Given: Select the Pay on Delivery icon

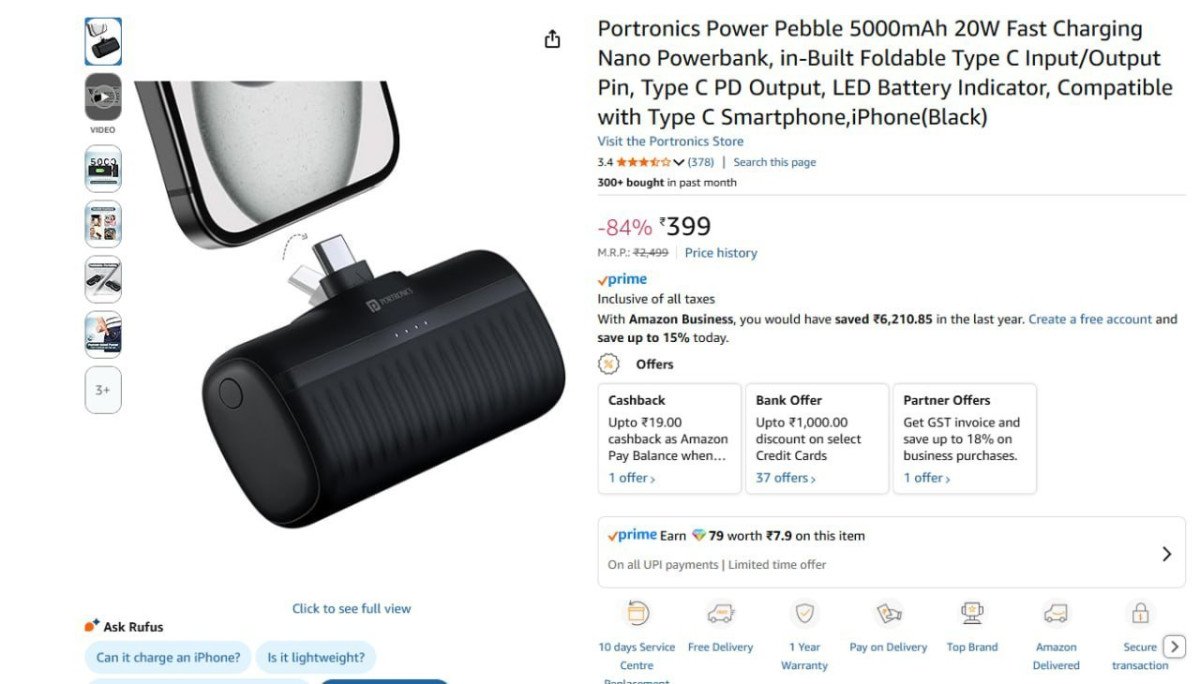Looking at the screenshot, I should coord(888,613).
